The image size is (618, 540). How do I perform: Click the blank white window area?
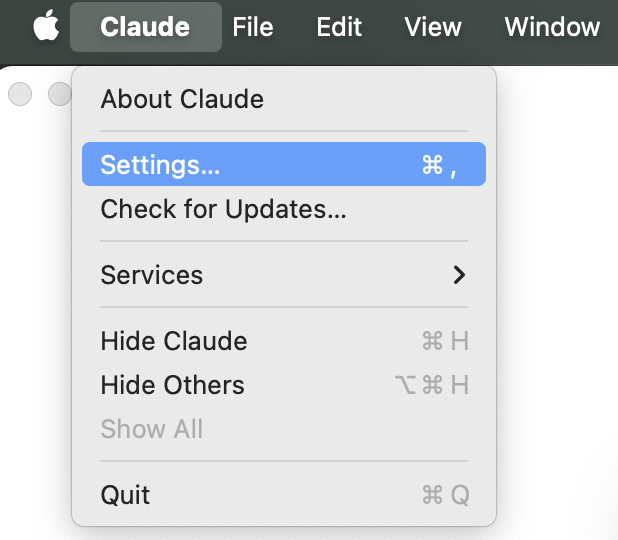tap(560, 300)
